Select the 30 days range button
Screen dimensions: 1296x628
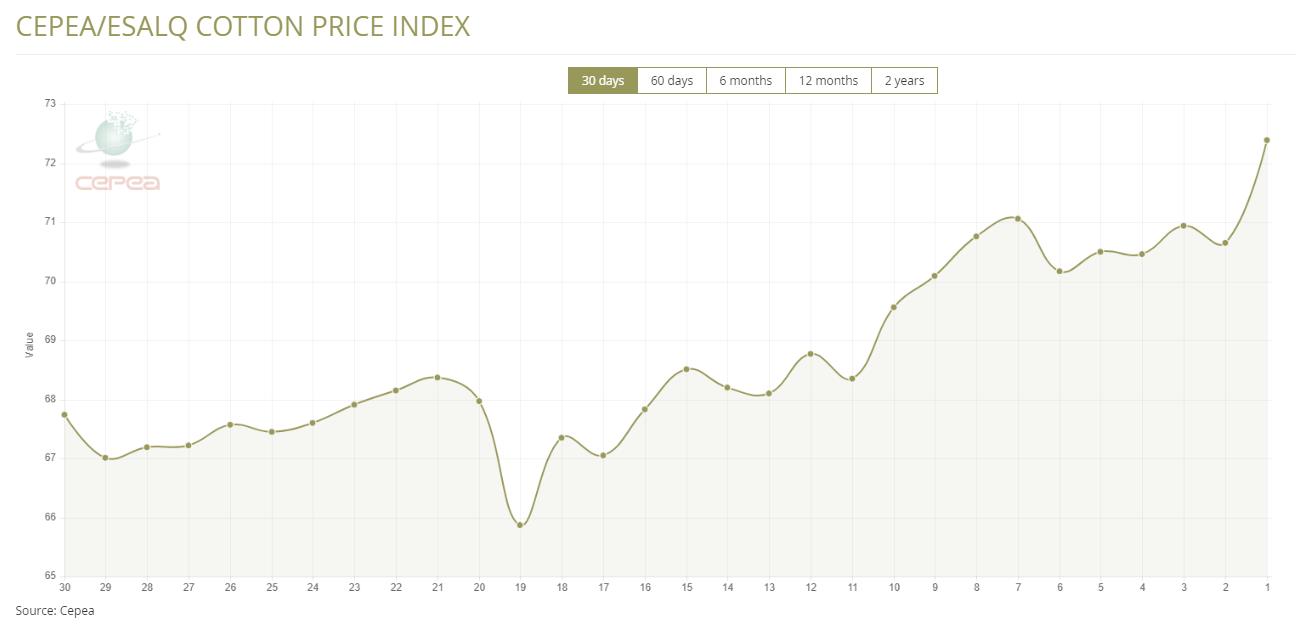click(x=602, y=81)
